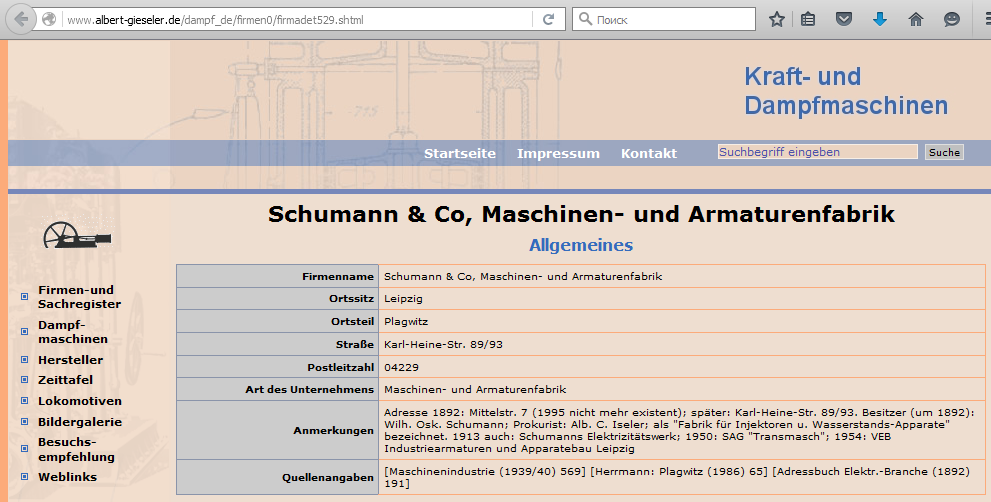Screen dimensions: 991x502
Task: Click the Kraft- und Dampfmaschinen site title
Action: coord(846,90)
